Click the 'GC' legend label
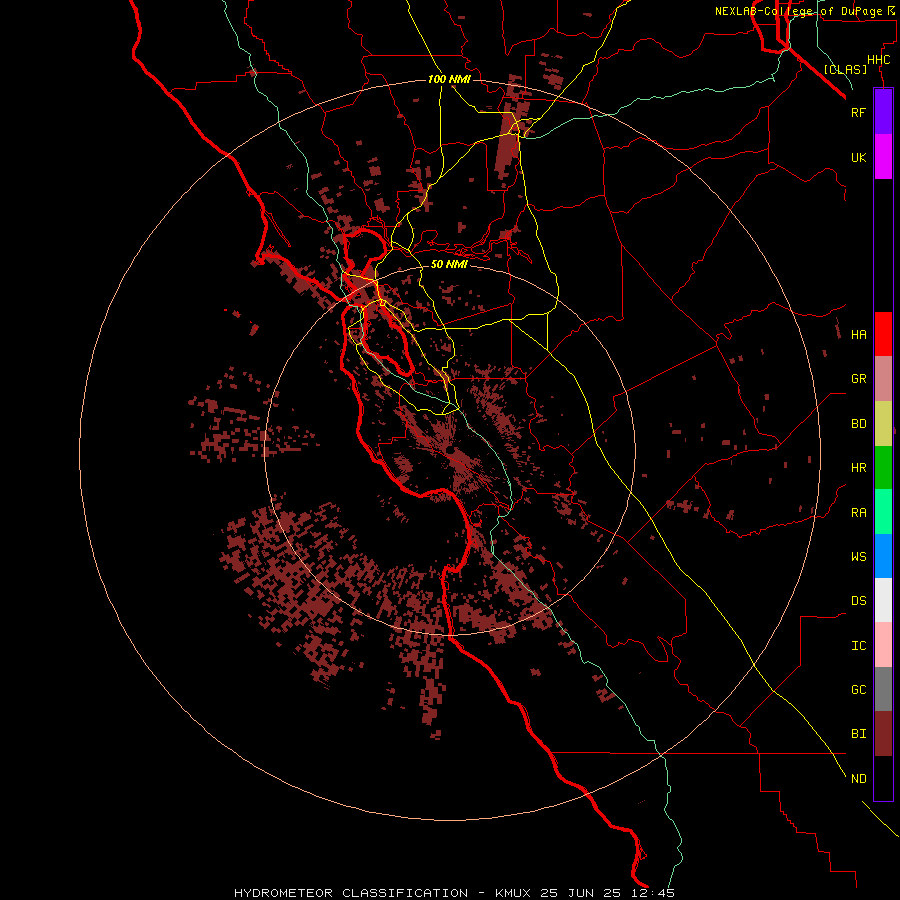Screen dimensions: 900x900 point(858,690)
